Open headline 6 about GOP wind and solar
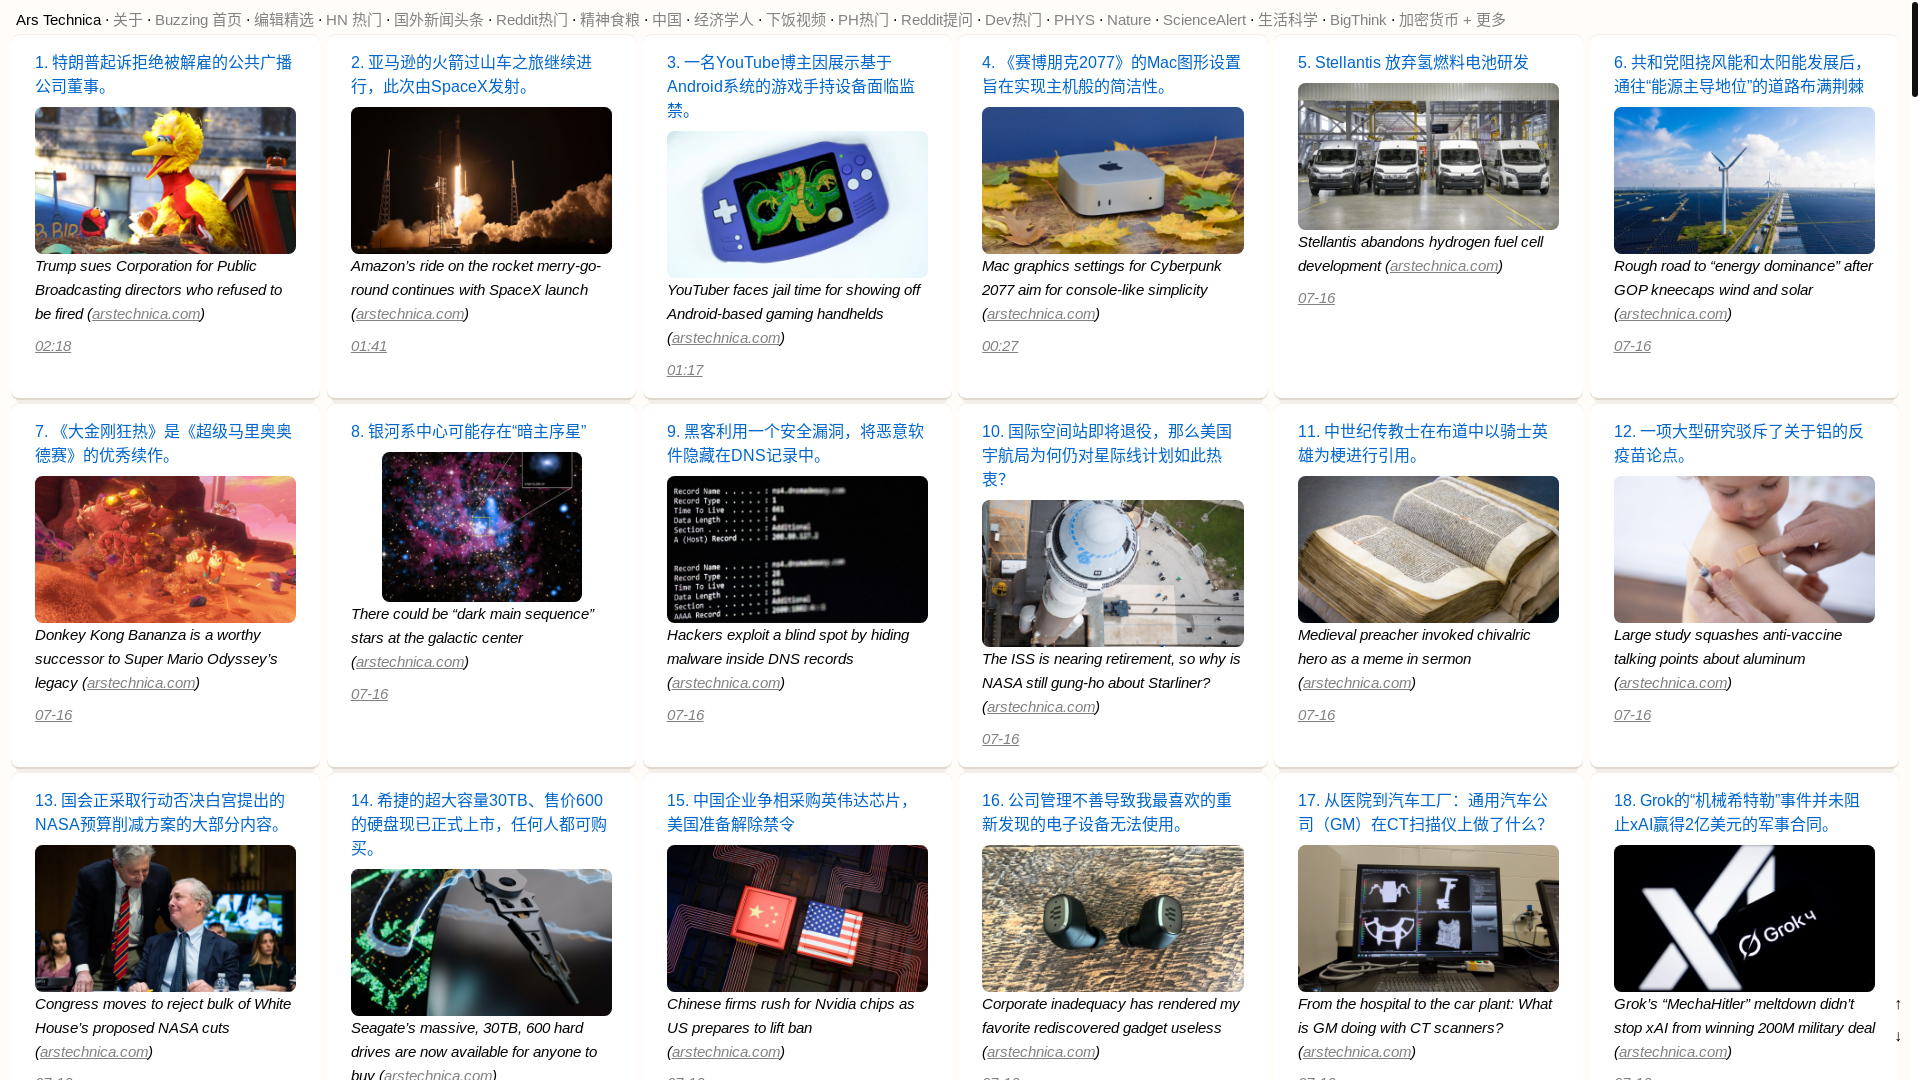The height and width of the screenshot is (1080, 1920). click(x=1739, y=74)
